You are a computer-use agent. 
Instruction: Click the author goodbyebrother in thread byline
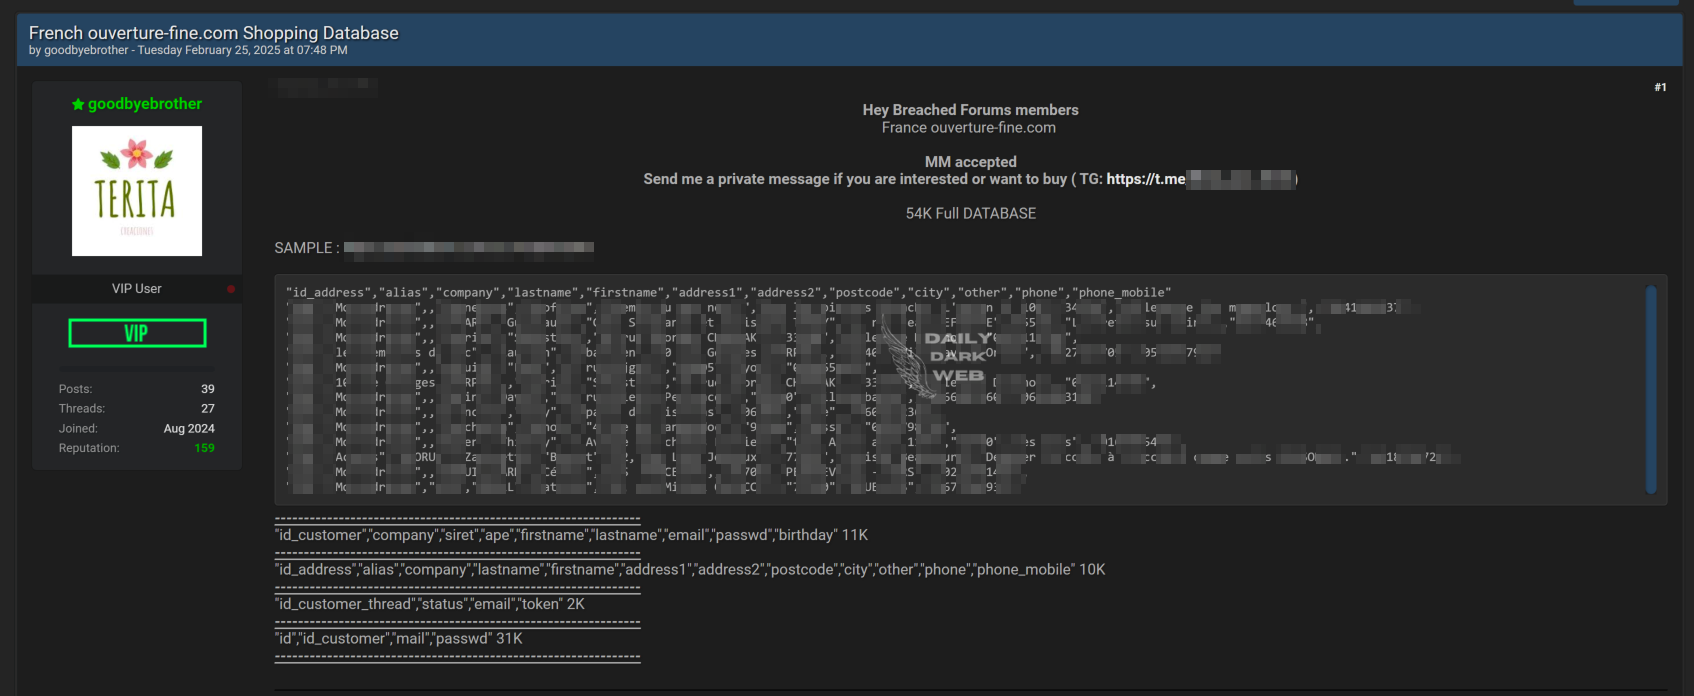86,50
